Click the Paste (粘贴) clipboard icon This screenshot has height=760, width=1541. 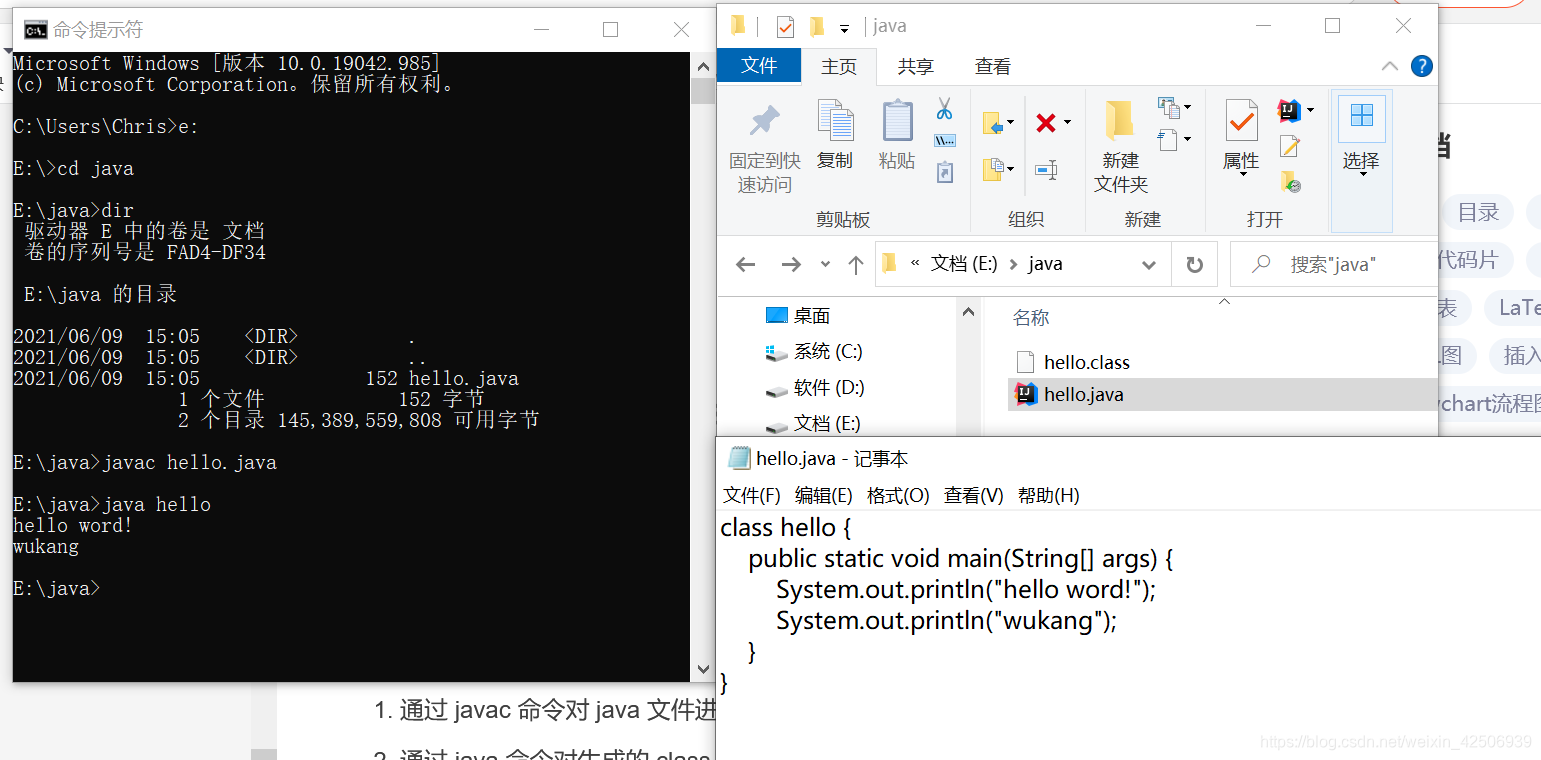coord(897,121)
